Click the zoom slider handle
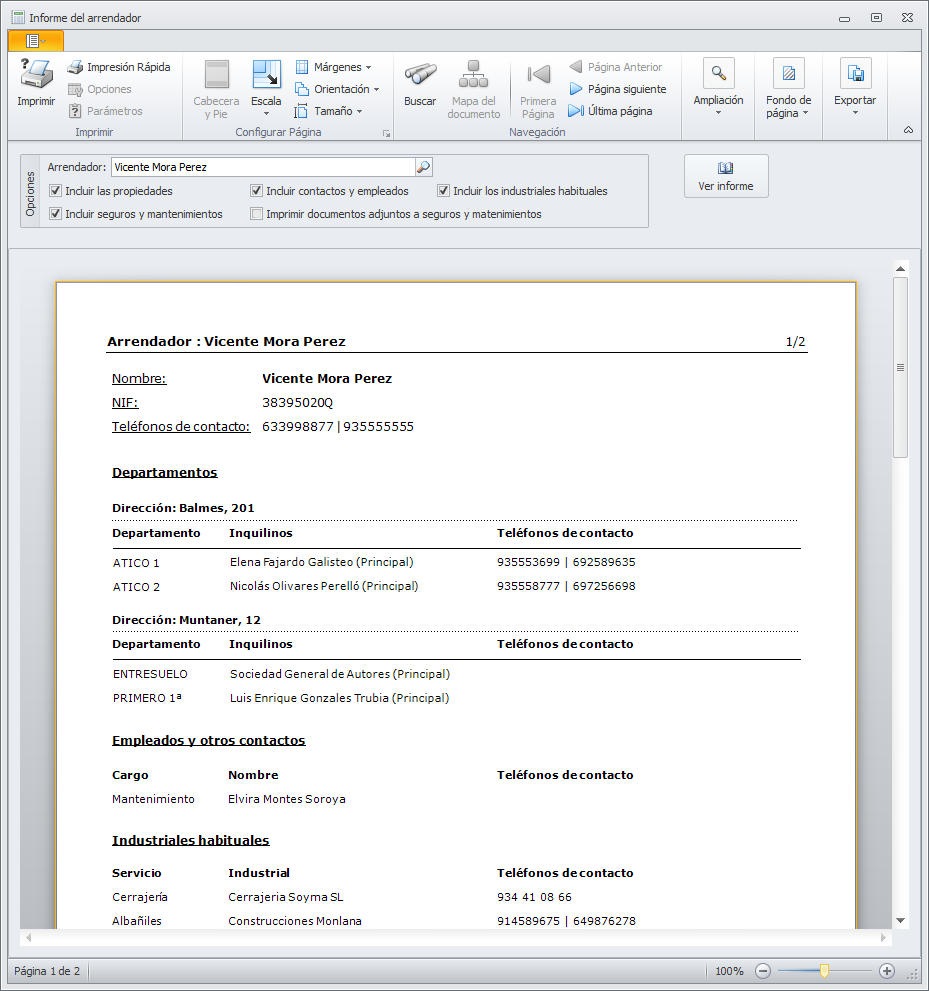The height and width of the screenshot is (991, 929). (x=824, y=971)
